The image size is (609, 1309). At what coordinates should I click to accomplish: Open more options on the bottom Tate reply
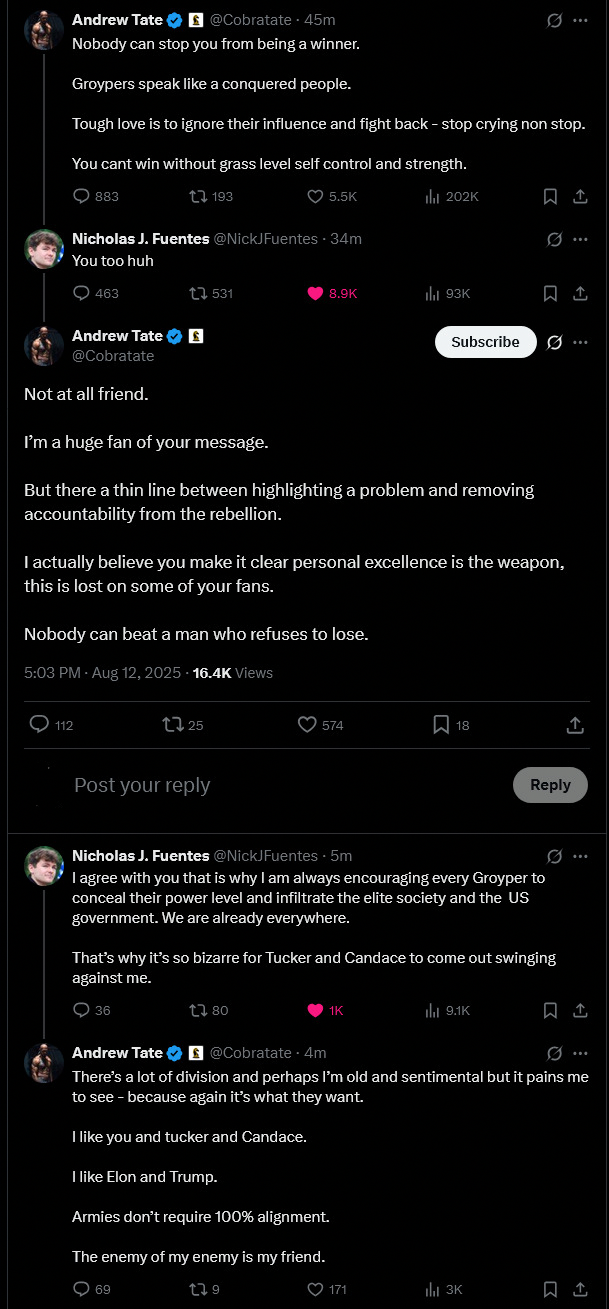580,1053
